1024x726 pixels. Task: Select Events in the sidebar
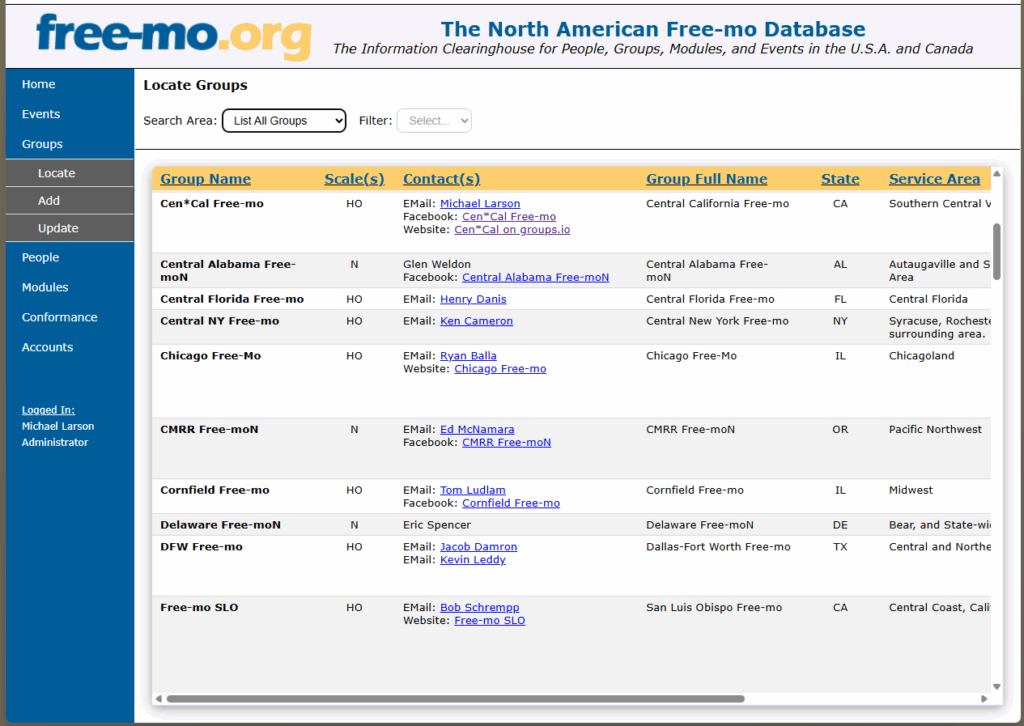pyautogui.click(x=40, y=114)
